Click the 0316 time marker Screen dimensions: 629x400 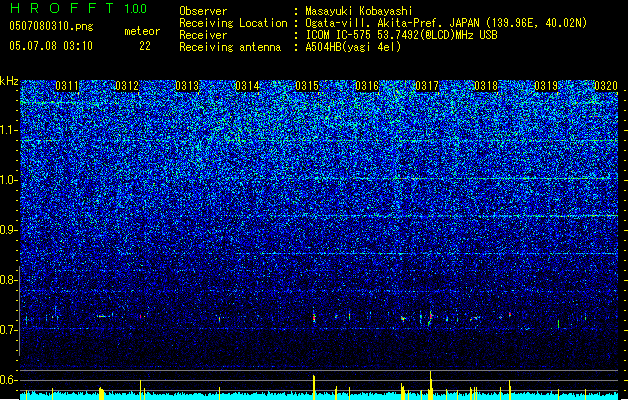pyautogui.click(x=367, y=86)
